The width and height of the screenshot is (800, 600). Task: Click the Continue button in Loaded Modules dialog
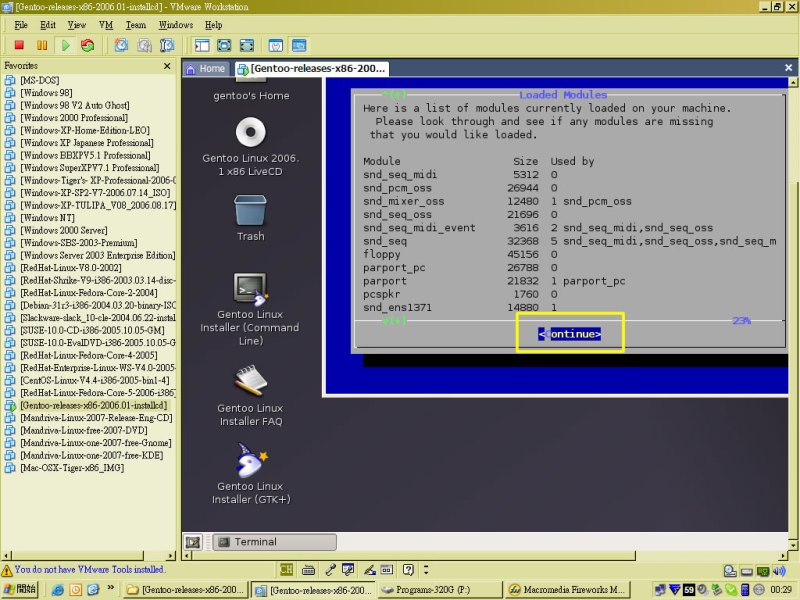[569, 334]
